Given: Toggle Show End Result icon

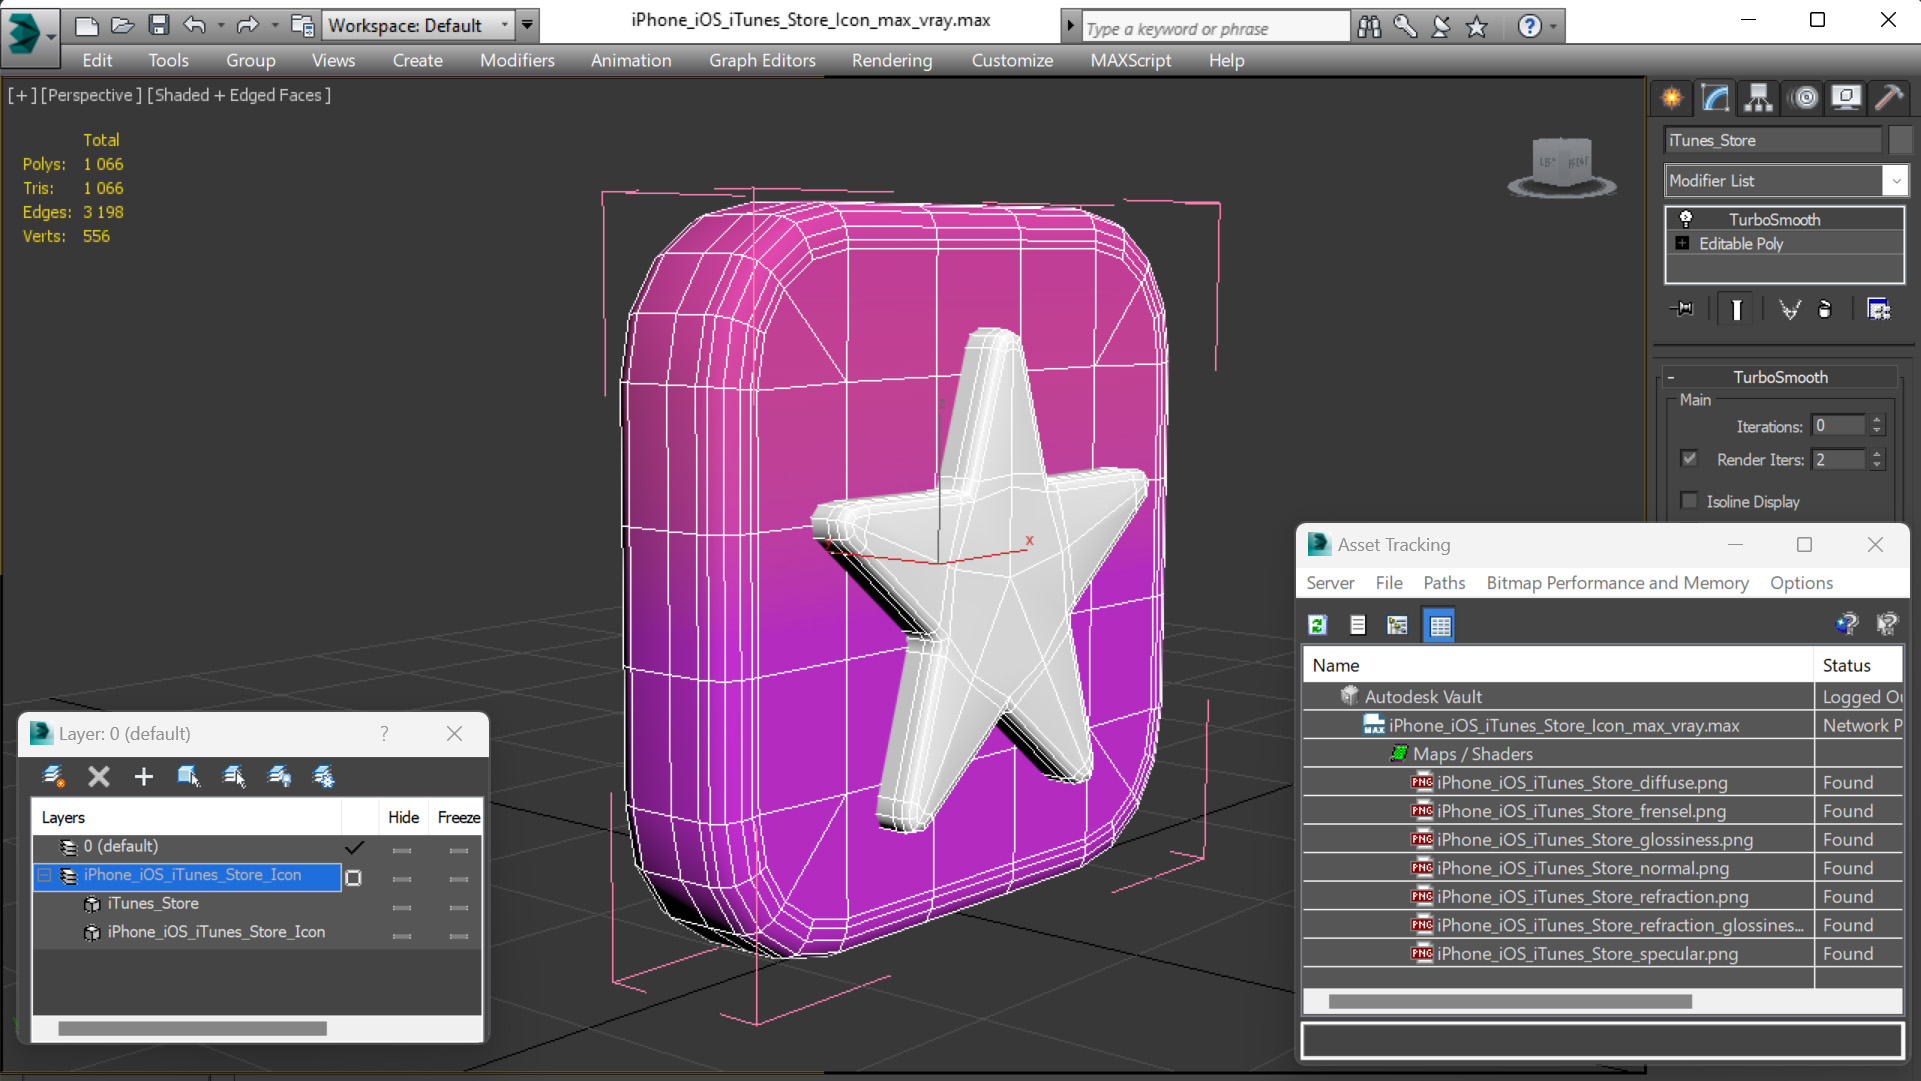Looking at the screenshot, I should tap(1736, 309).
